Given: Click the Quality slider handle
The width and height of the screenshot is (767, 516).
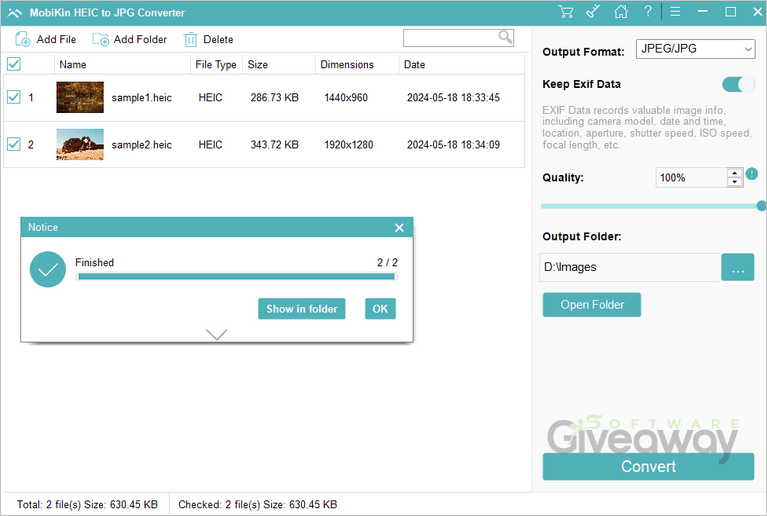Looking at the screenshot, I should point(761,206).
